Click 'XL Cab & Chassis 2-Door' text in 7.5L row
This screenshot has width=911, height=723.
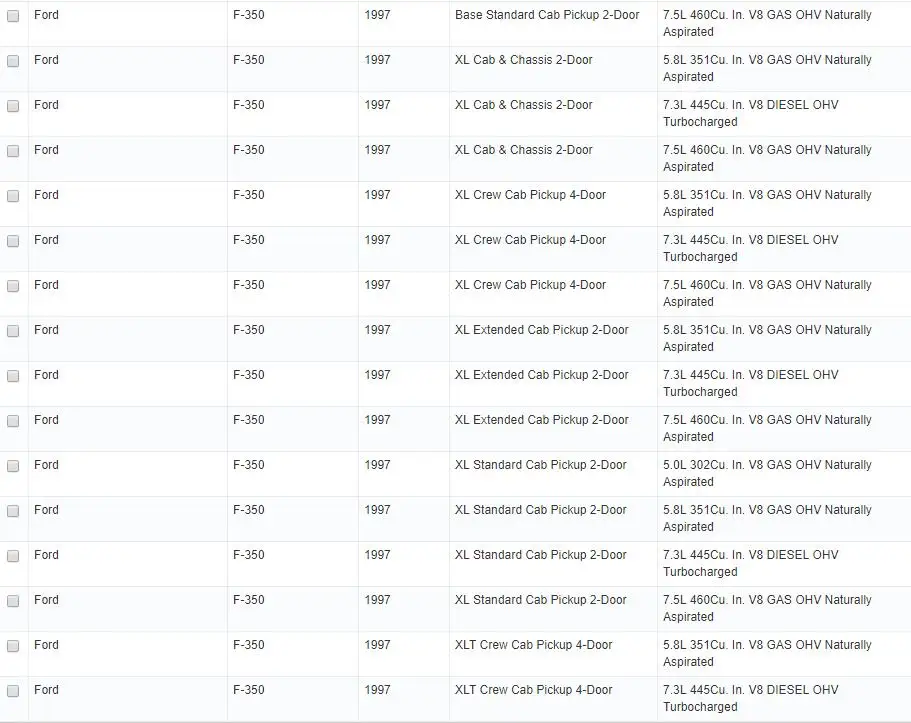click(523, 150)
